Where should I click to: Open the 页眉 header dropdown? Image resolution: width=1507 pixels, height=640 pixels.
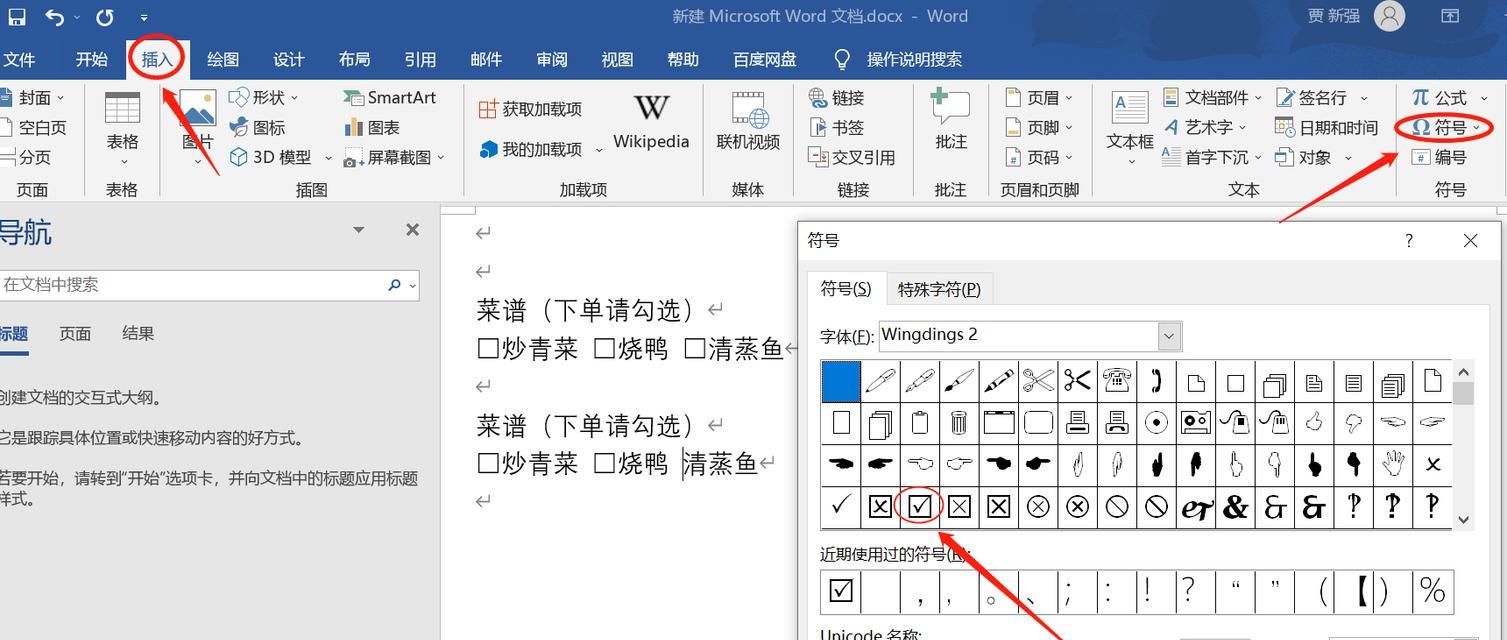[x=1038, y=98]
